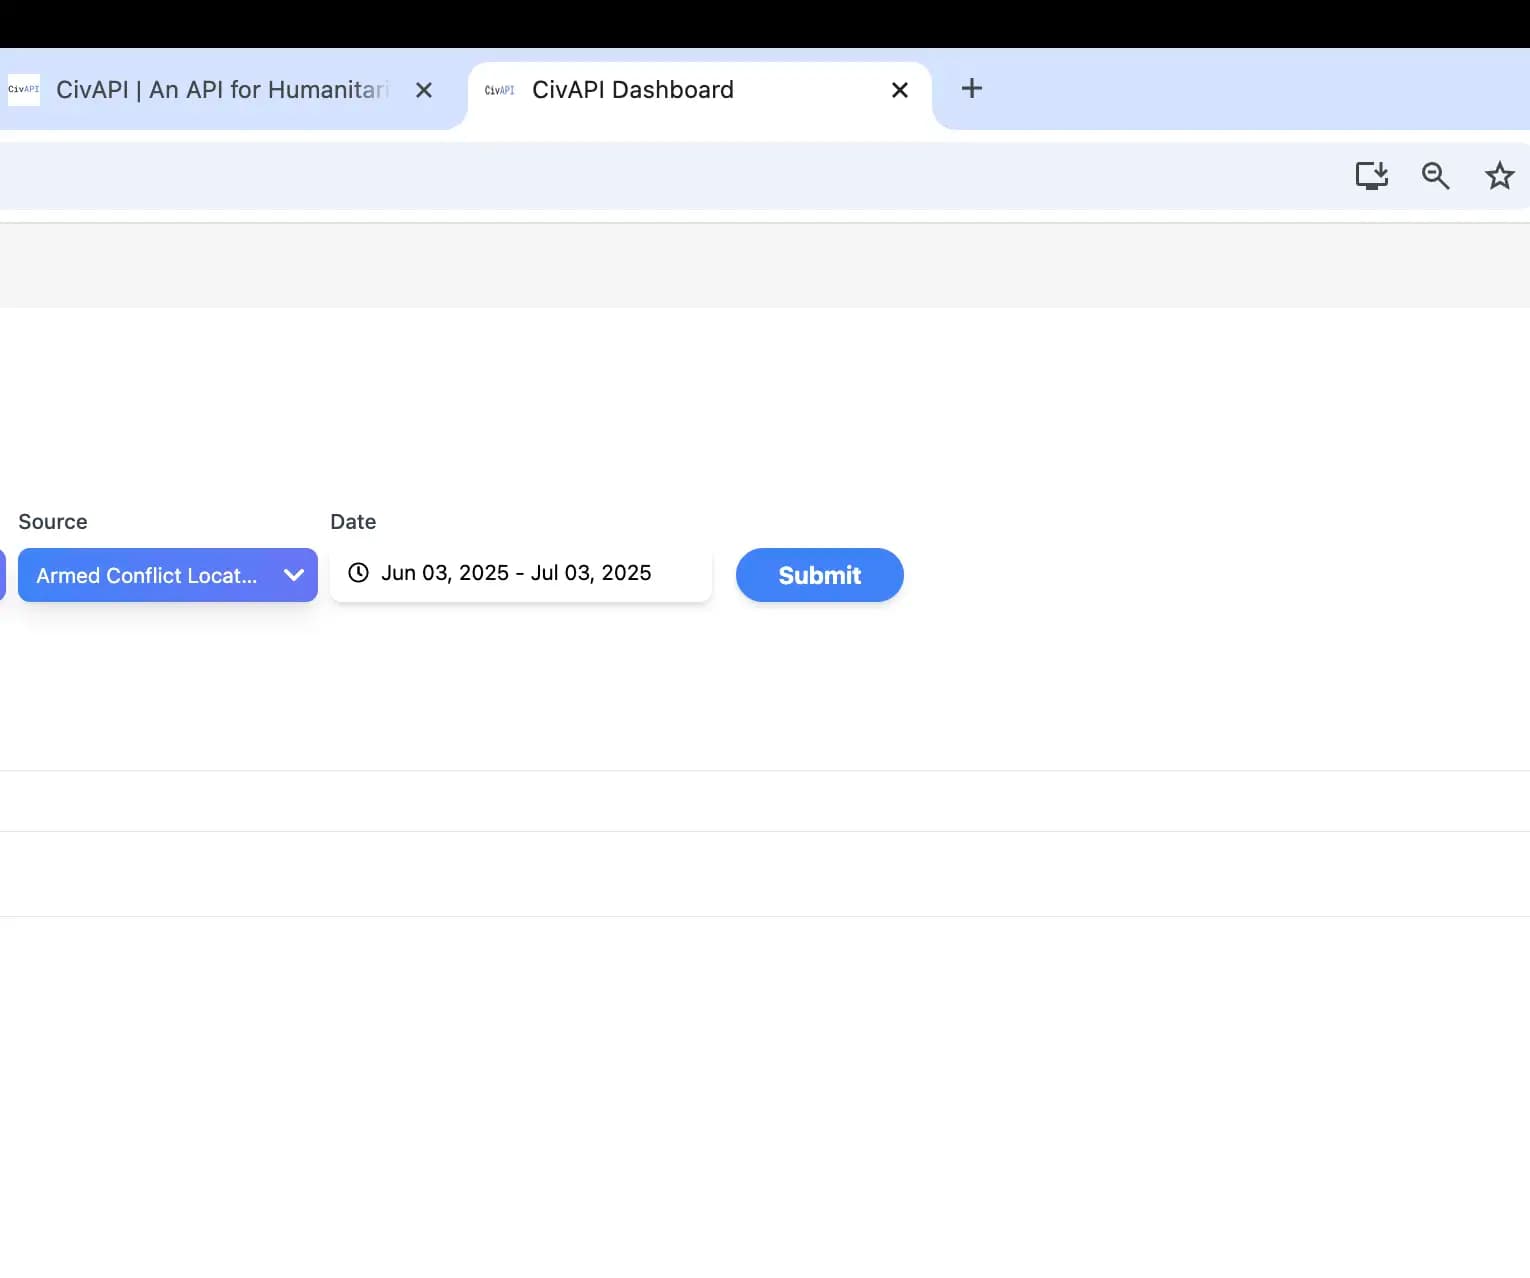Viewport: 1530px width, 1278px height.
Task: Close the CivAPI humanitarian API tab
Action: [x=424, y=90]
